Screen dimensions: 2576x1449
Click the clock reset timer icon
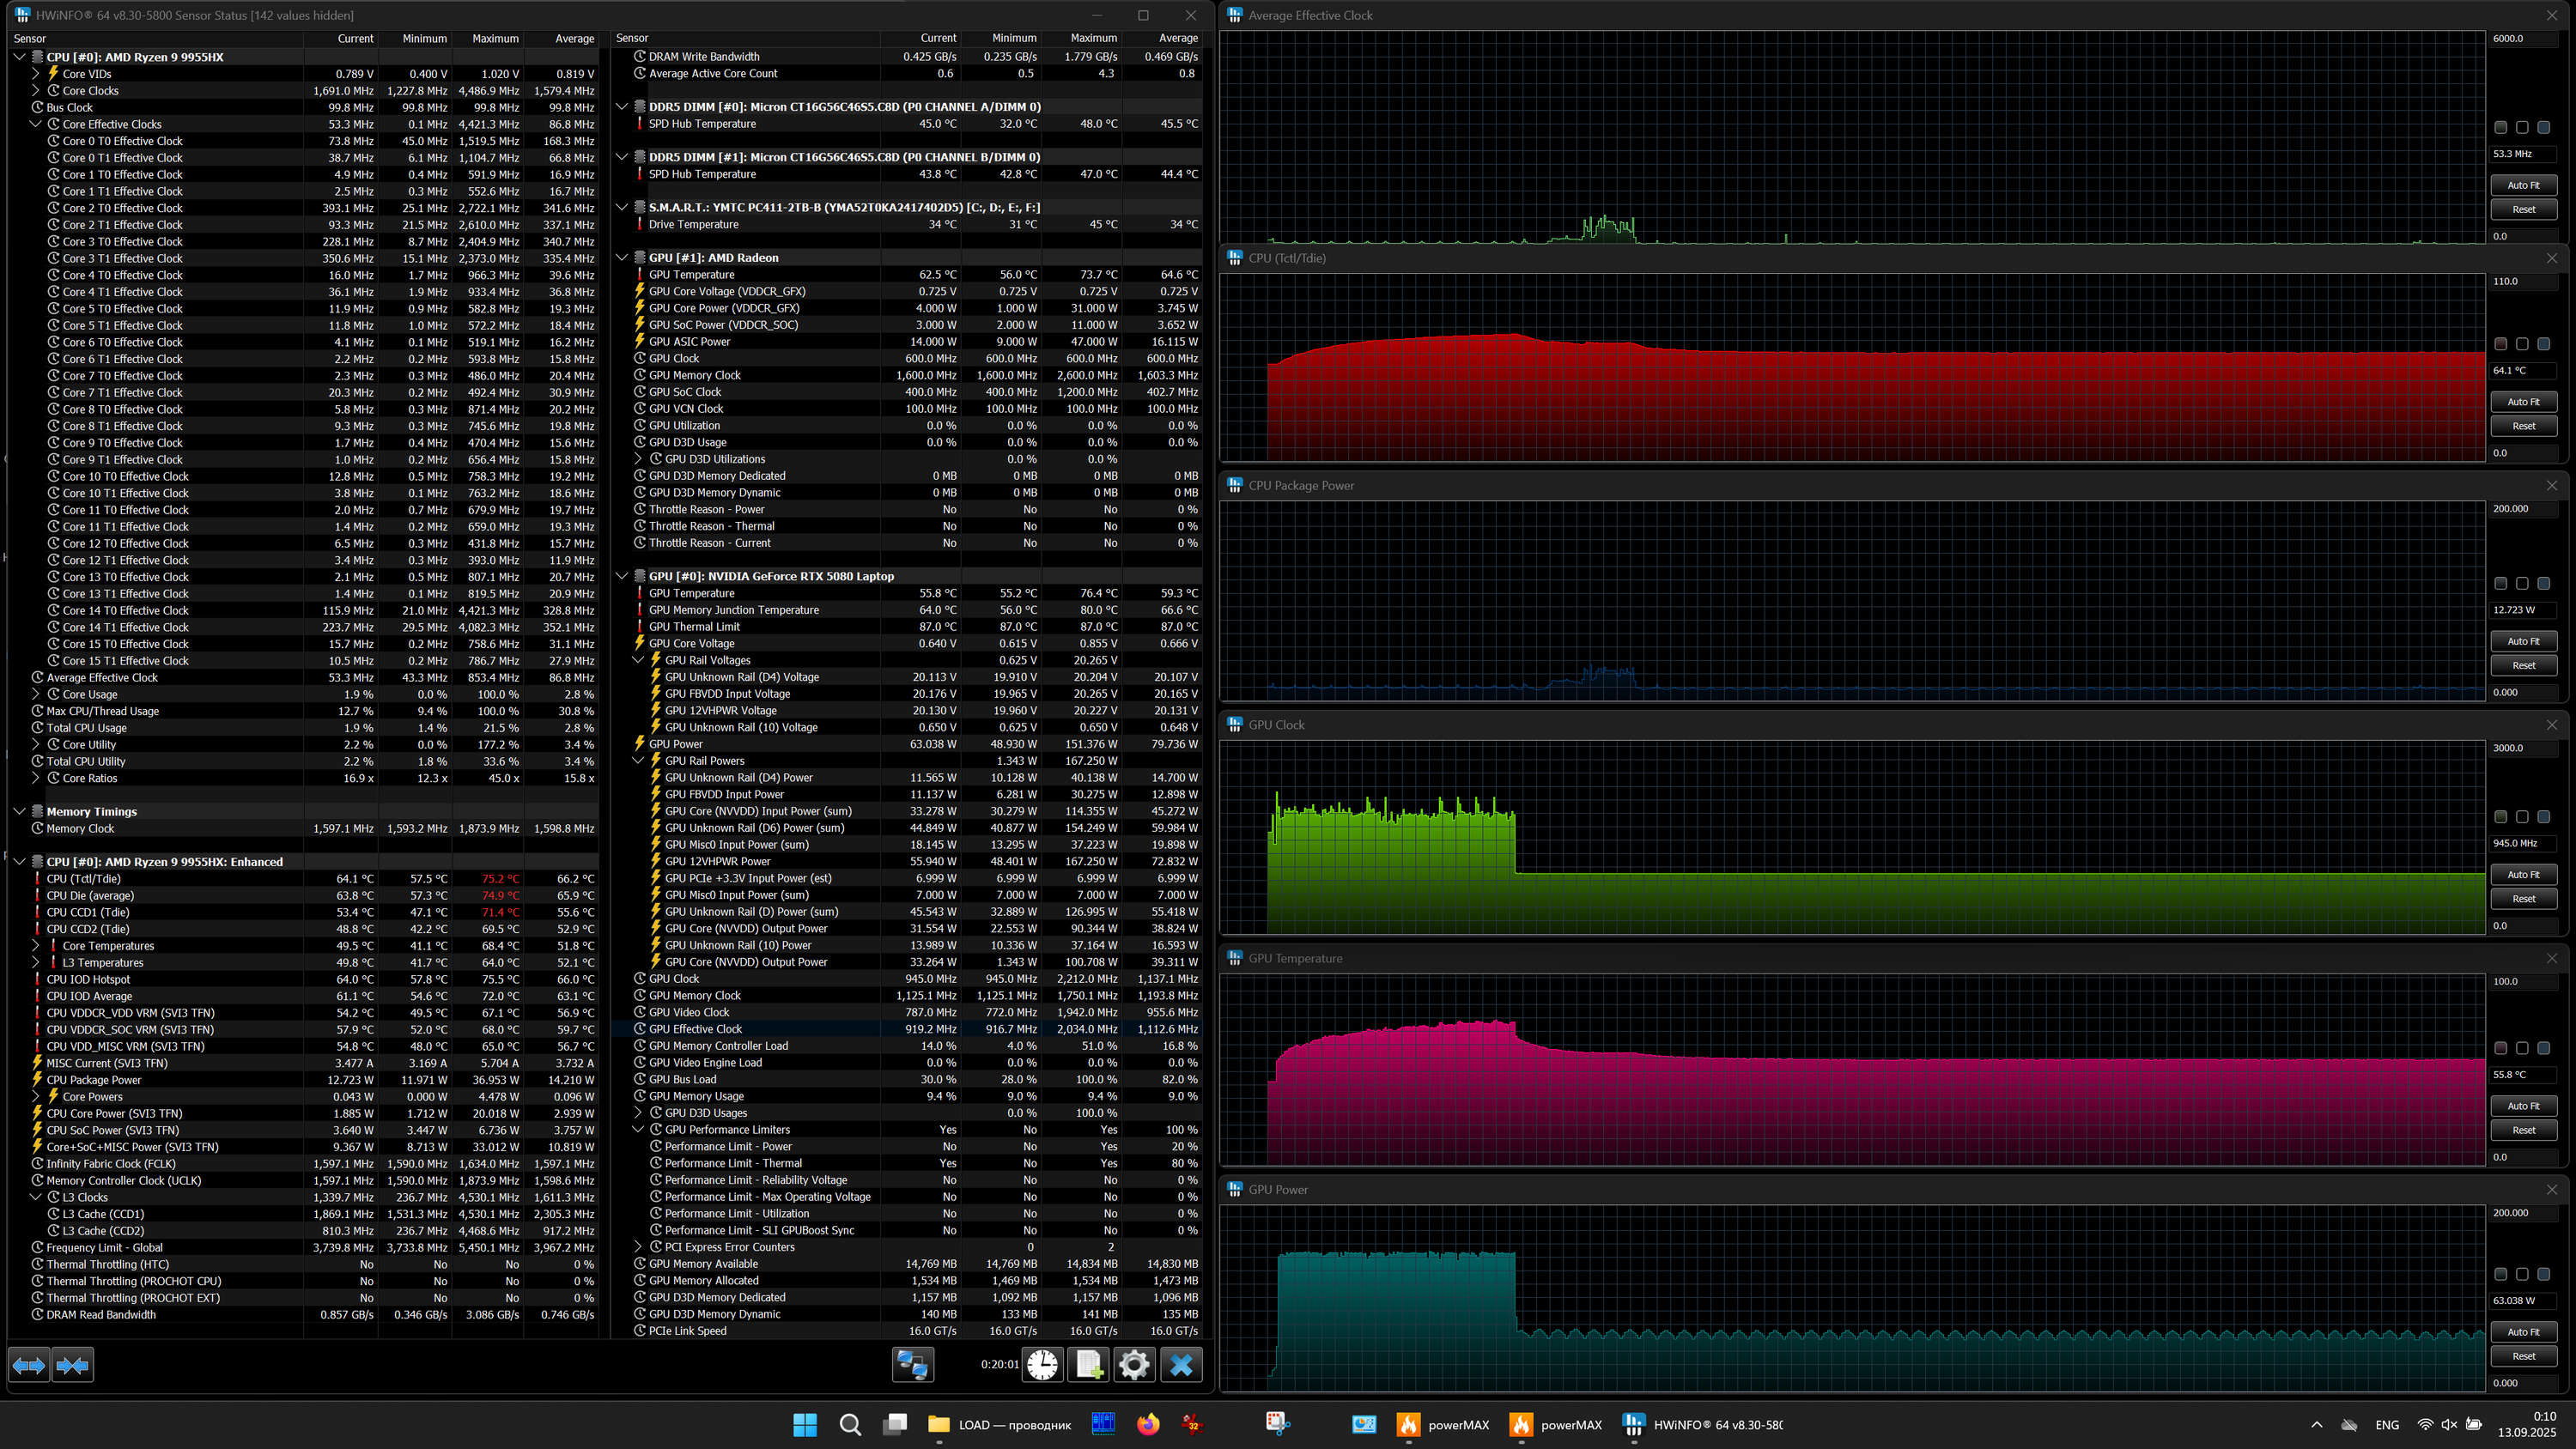tap(1042, 1365)
